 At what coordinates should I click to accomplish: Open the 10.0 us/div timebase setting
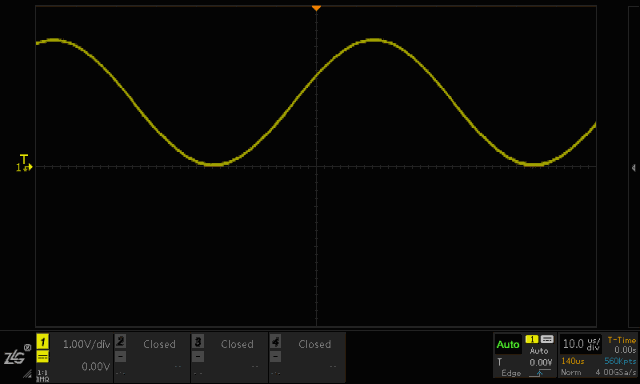pyautogui.click(x=581, y=344)
